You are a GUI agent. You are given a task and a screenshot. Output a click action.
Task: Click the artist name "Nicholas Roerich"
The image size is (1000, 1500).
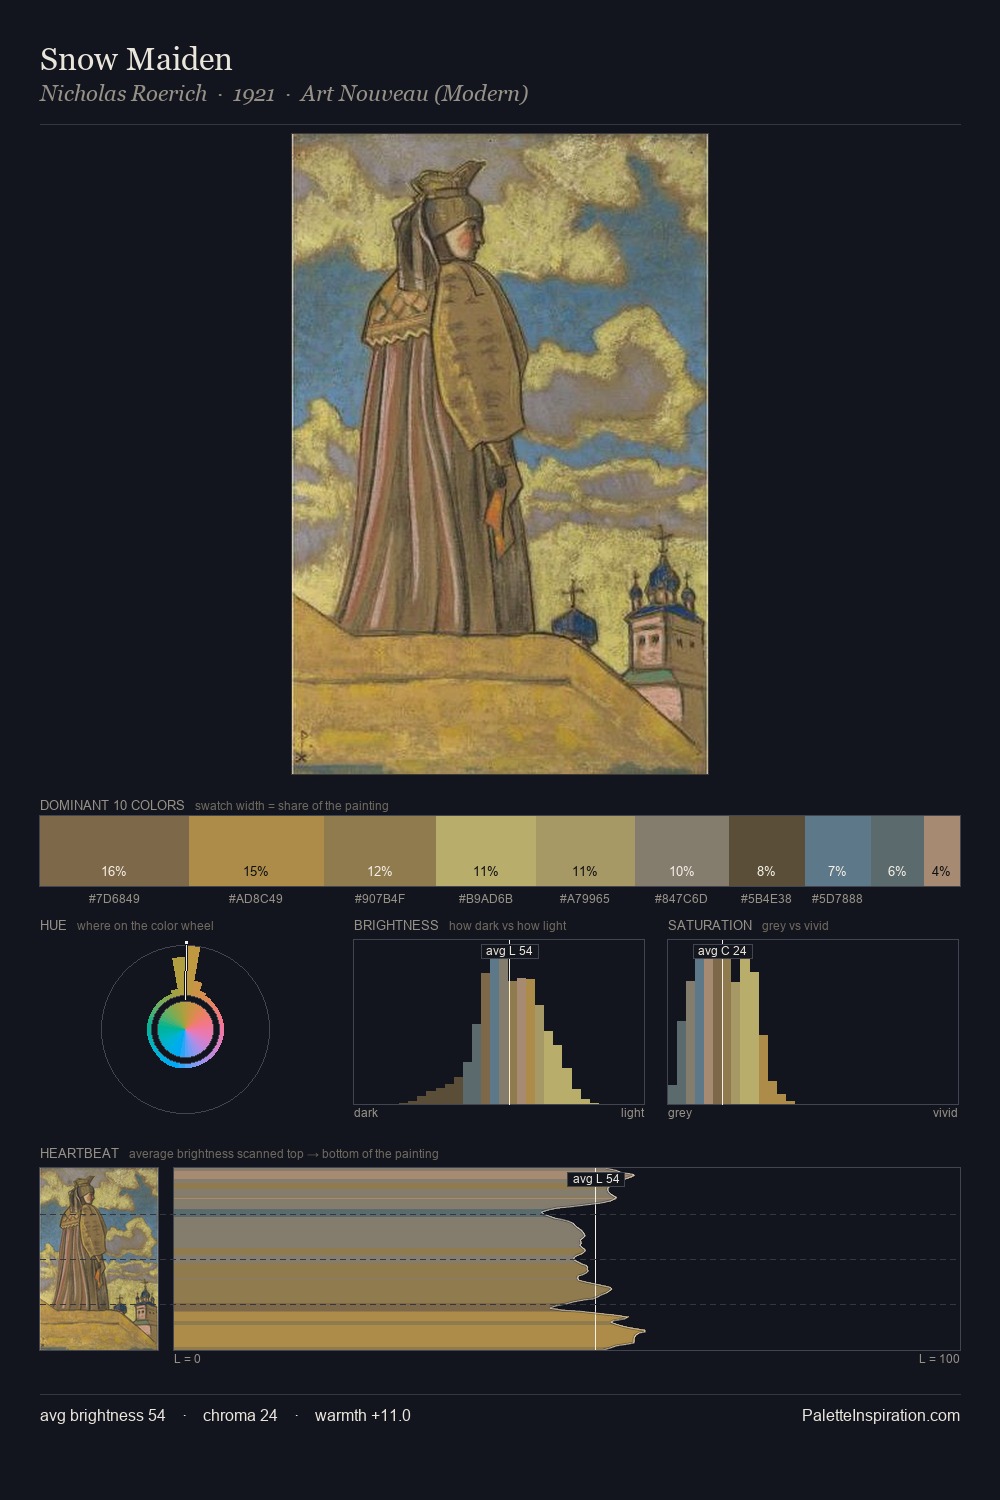point(123,93)
